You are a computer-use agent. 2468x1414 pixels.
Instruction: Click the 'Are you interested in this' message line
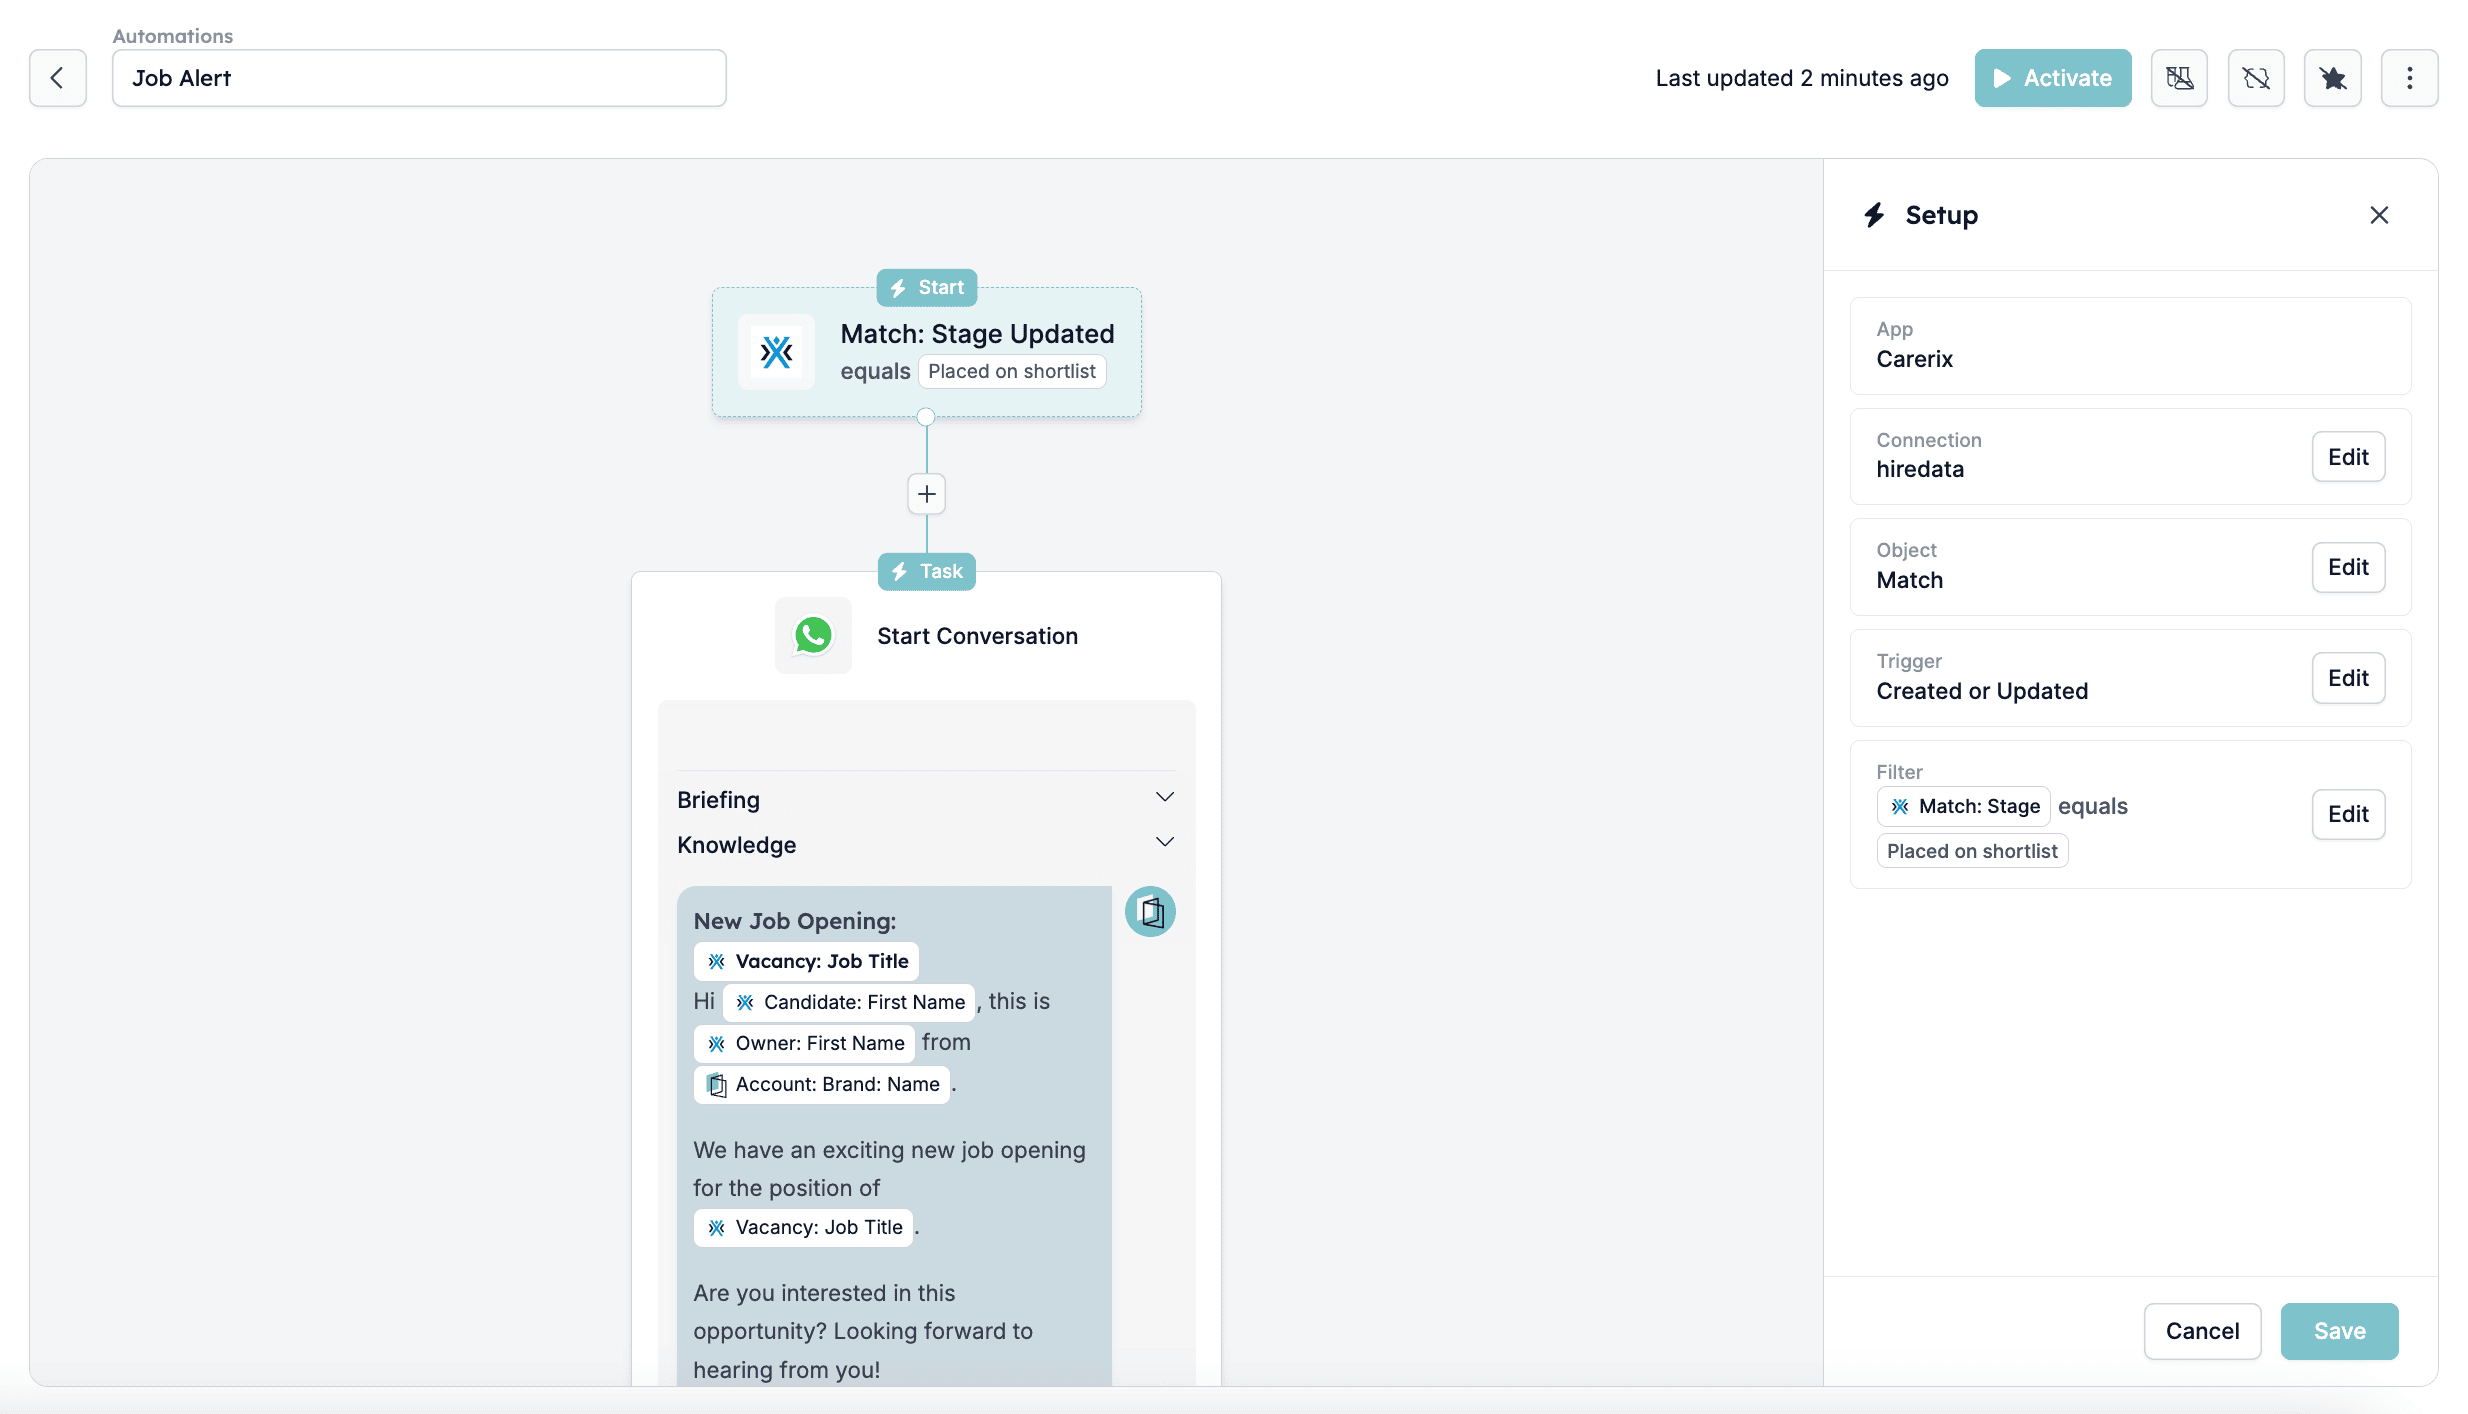pos(824,1293)
